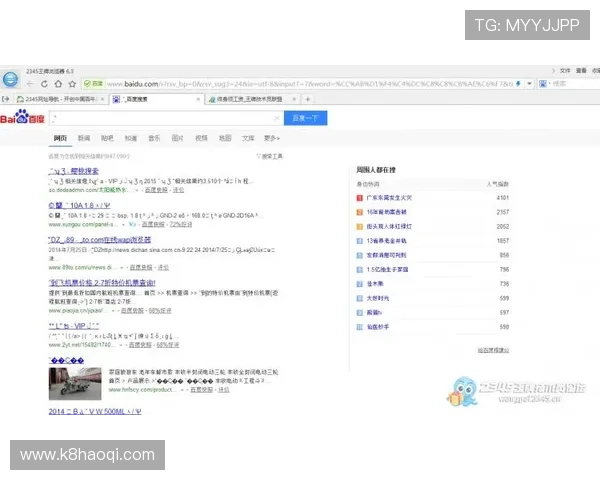The image size is (600, 480).
Task: Open the result title containing 'VIP'
Action: point(73,326)
